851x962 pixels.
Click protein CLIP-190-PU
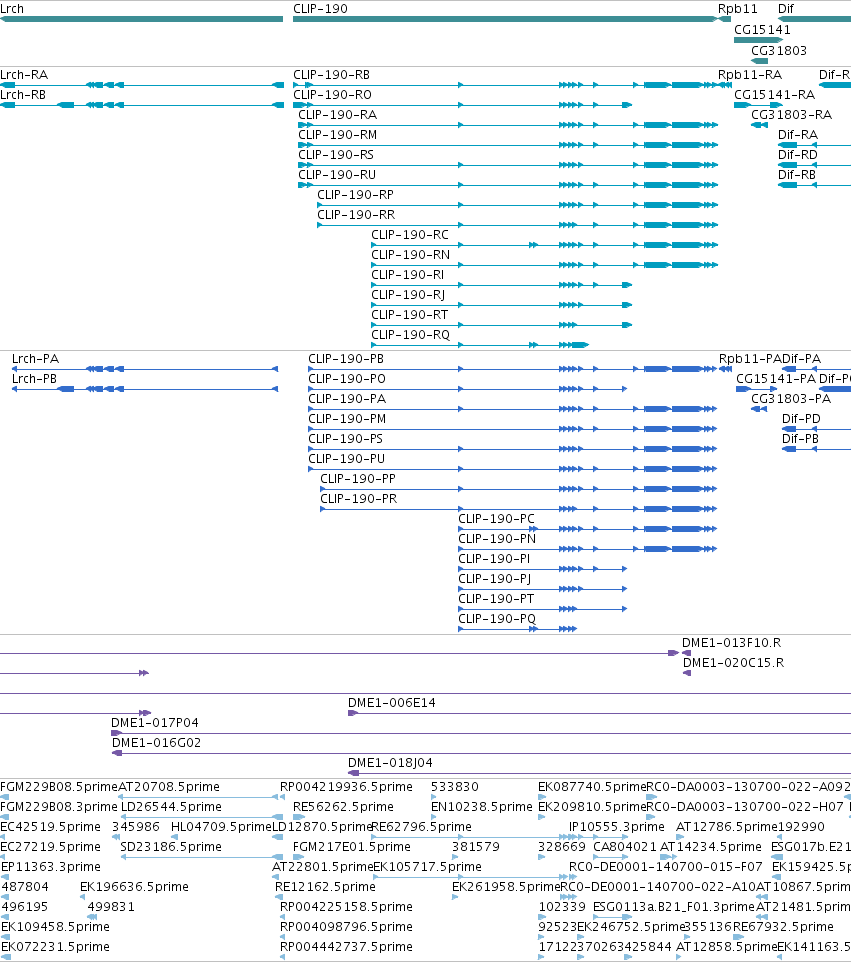click(x=346, y=459)
